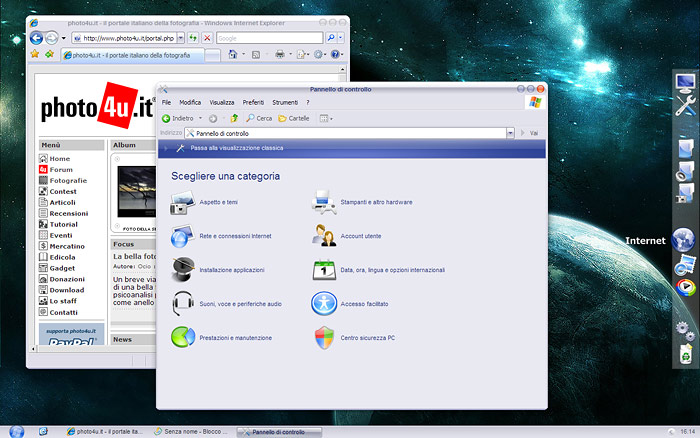700x438 pixels.
Task: Open the Strumenti menu
Action: coord(285,102)
